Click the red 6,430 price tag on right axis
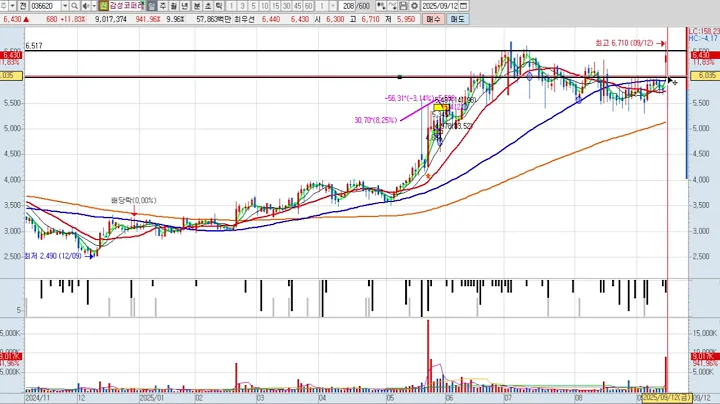 click(x=705, y=55)
